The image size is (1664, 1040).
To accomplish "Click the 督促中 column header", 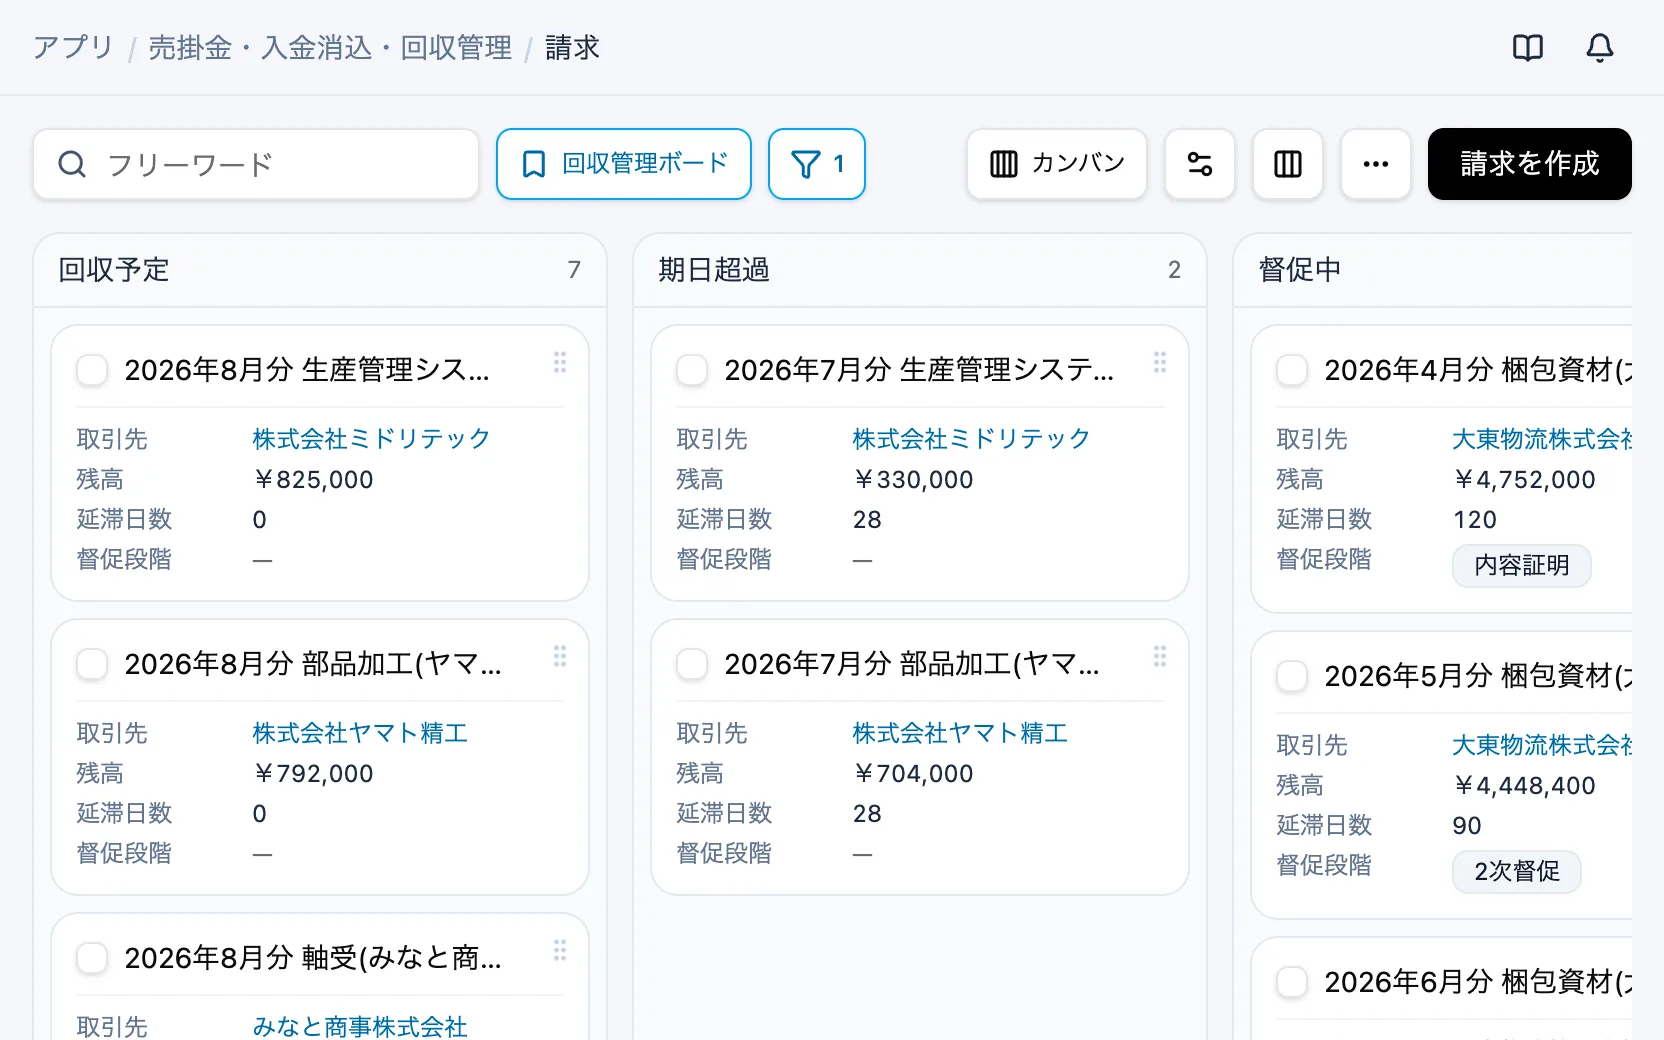I will coord(1300,270).
